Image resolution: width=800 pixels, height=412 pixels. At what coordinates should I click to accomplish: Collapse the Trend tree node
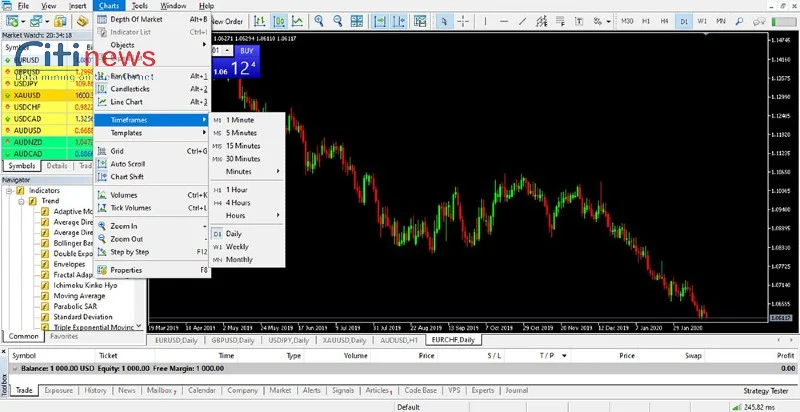click(21, 201)
